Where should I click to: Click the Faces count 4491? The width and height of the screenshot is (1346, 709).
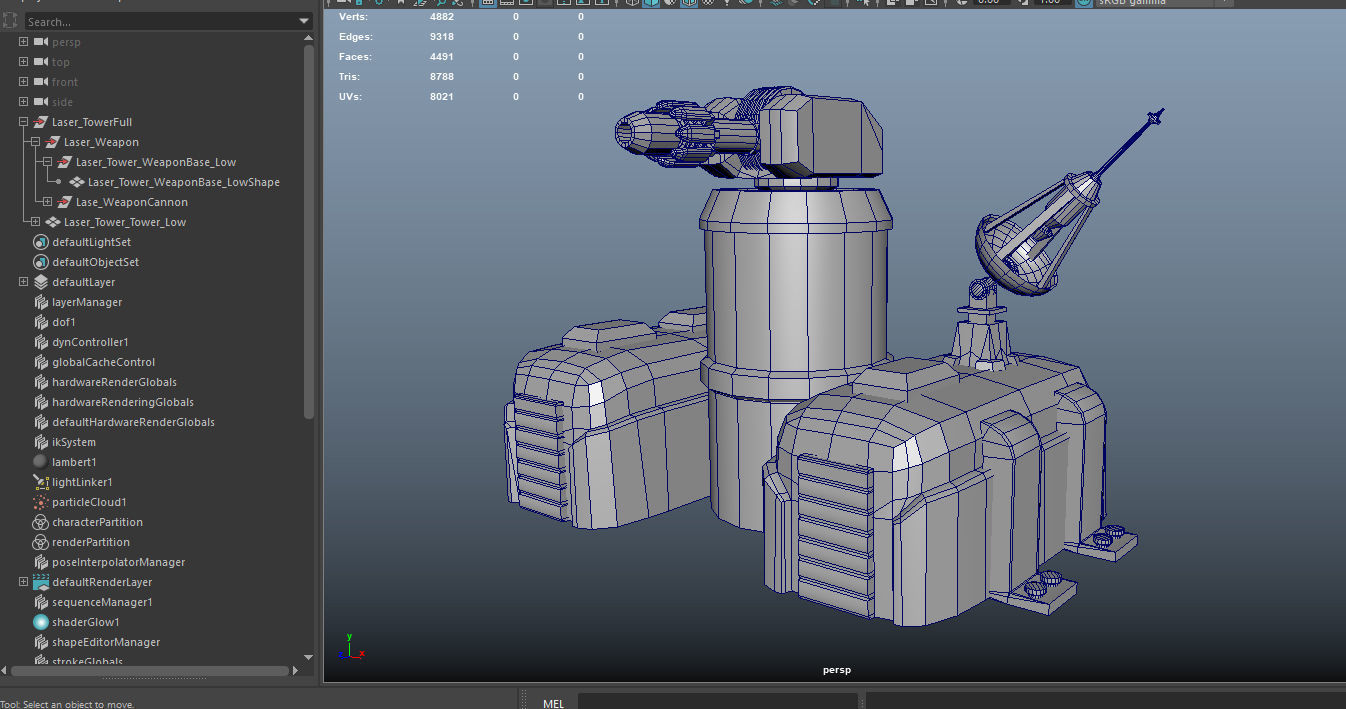point(442,57)
